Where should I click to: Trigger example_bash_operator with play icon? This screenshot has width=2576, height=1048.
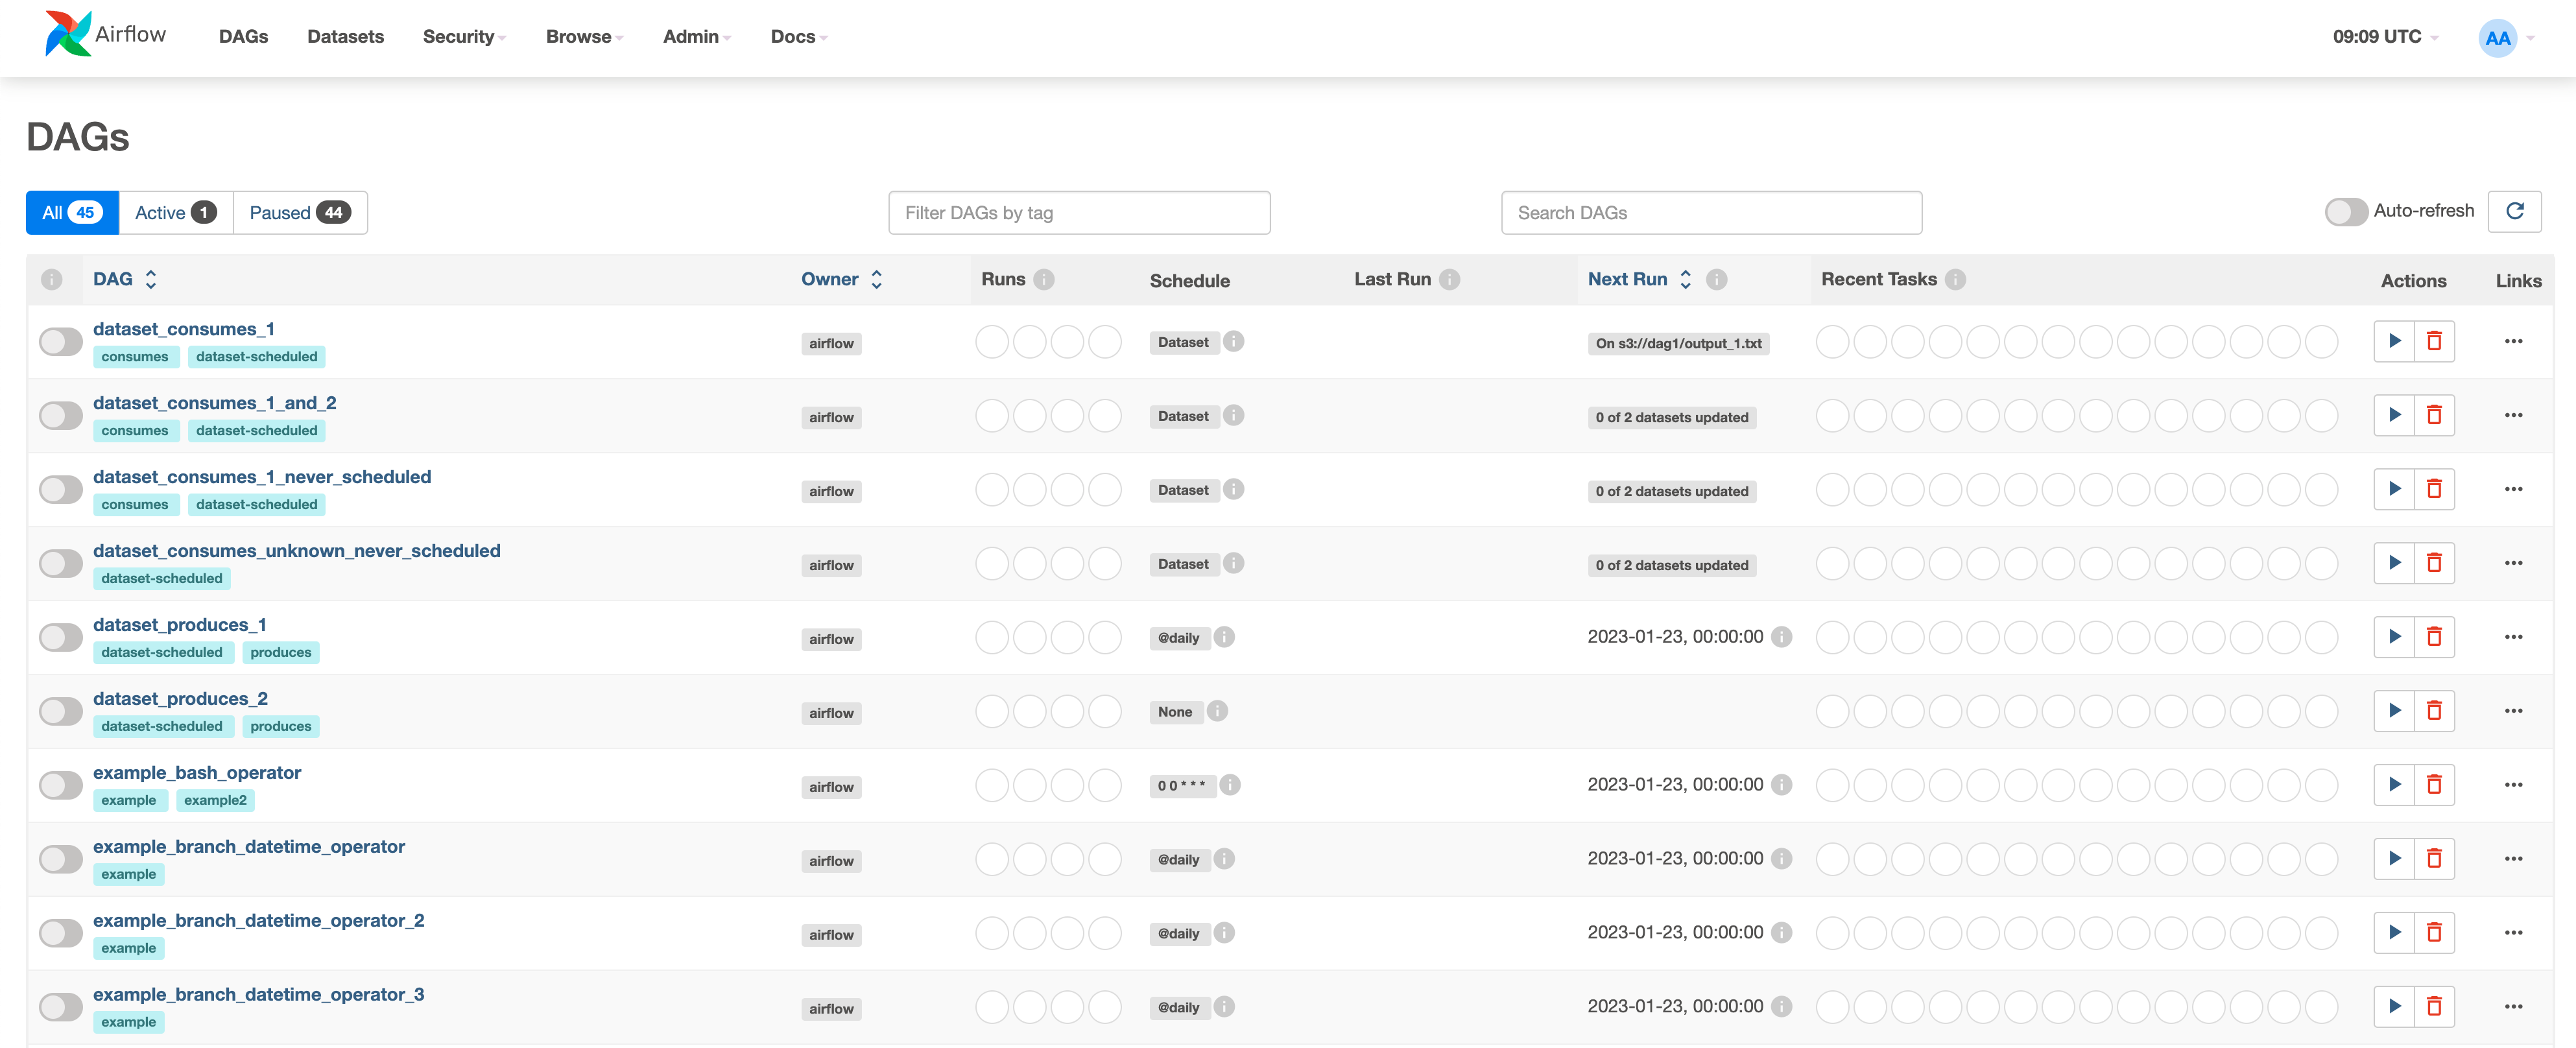click(x=2394, y=785)
